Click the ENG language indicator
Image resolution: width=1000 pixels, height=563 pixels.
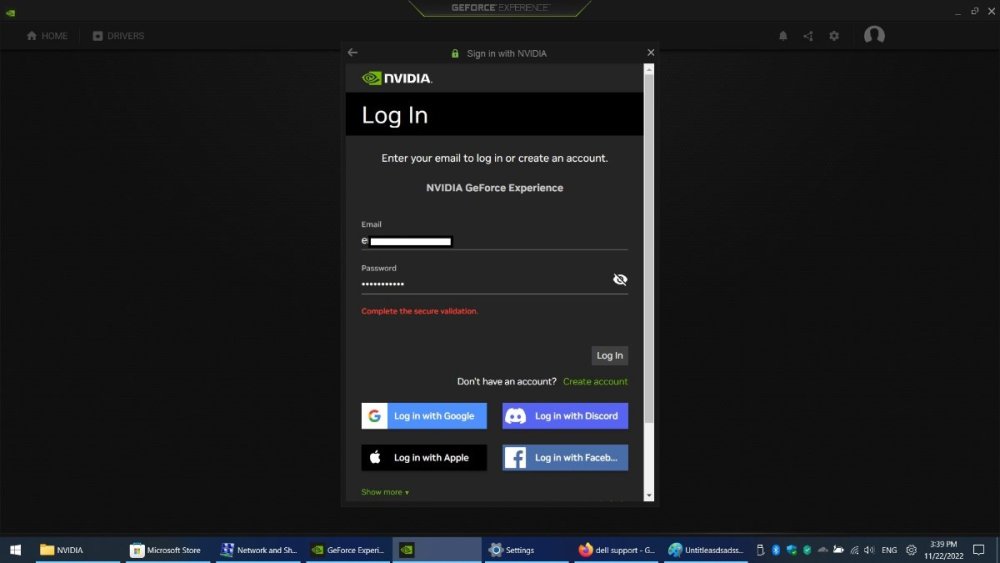pyautogui.click(x=889, y=550)
